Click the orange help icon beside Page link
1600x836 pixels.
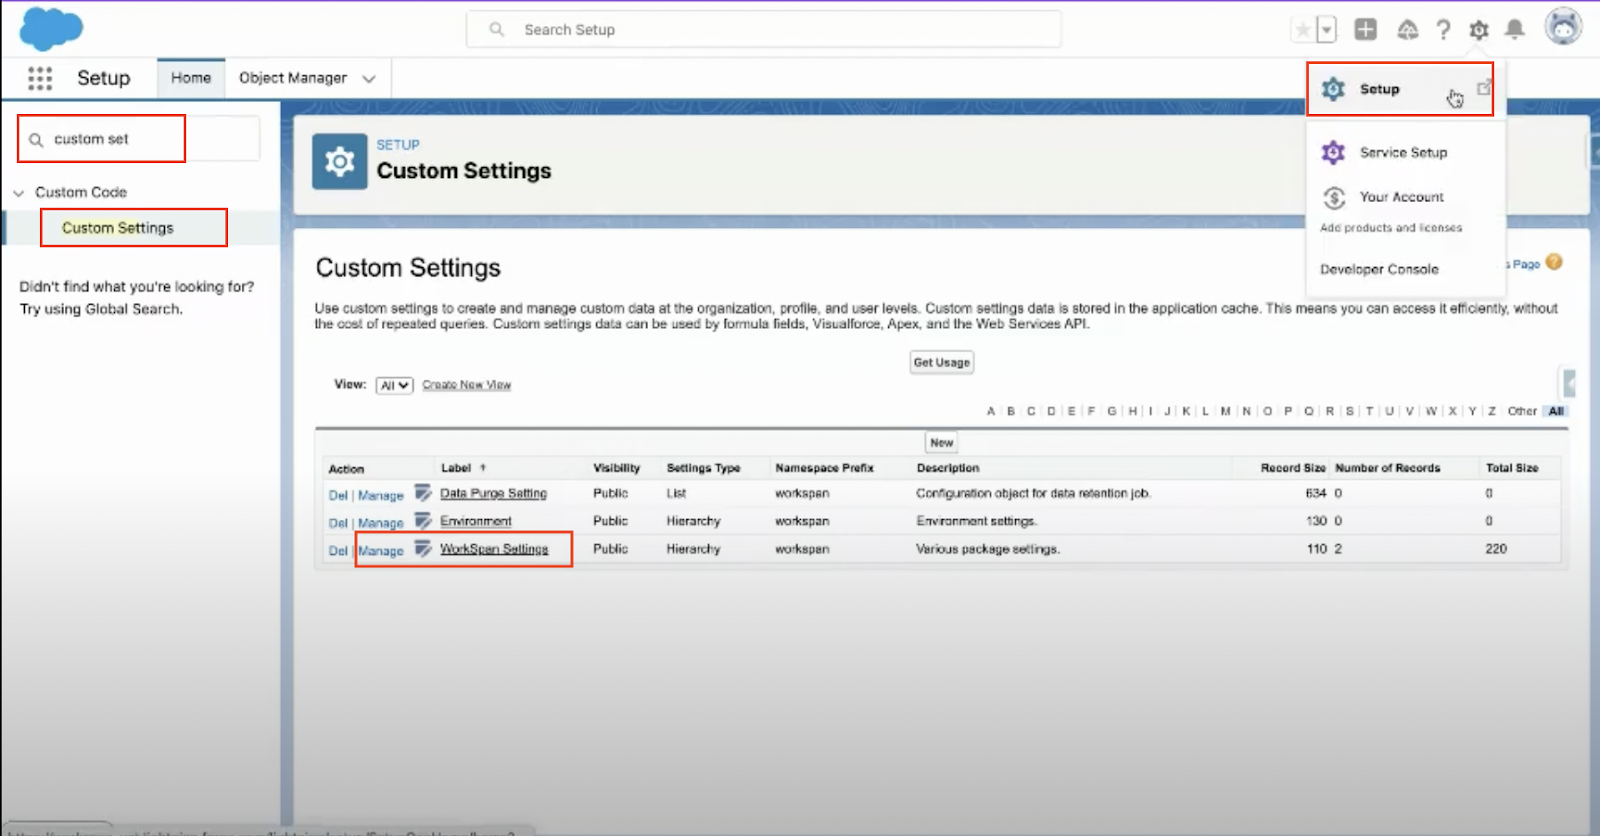(1553, 262)
